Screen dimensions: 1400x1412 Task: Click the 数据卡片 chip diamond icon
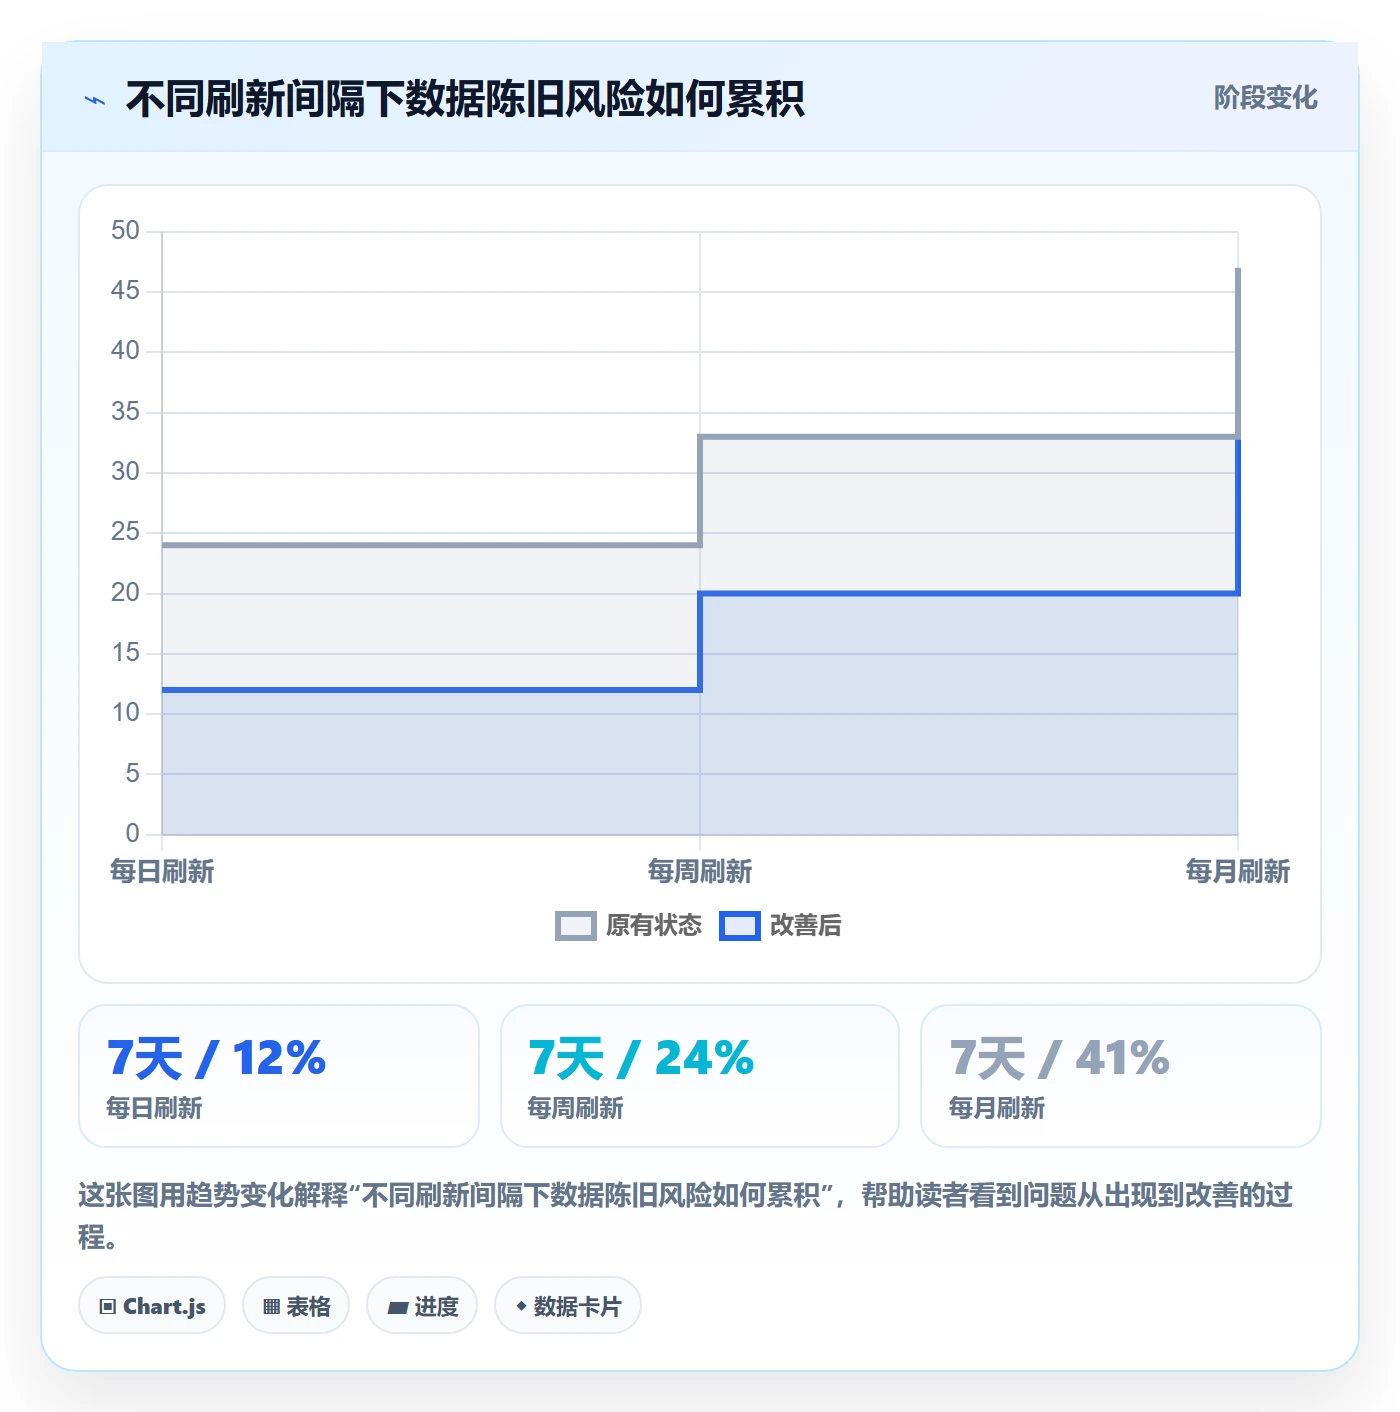point(521,1306)
